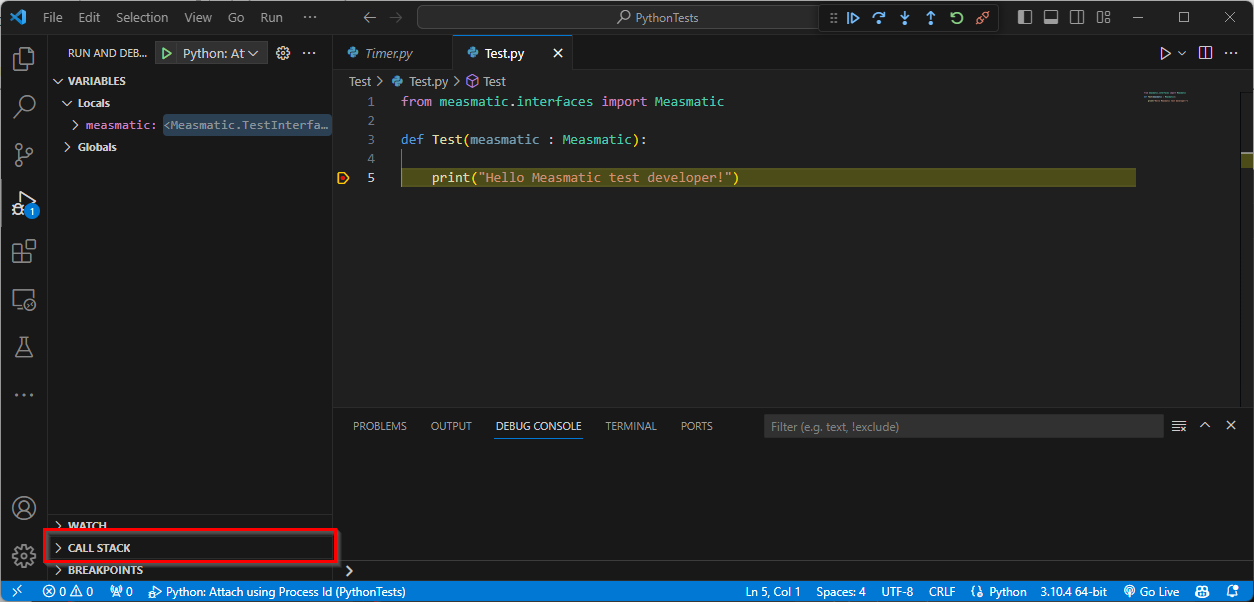The height and width of the screenshot is (602, 1254).
Task: Open the Testing flask view
Action: [24, 347]
